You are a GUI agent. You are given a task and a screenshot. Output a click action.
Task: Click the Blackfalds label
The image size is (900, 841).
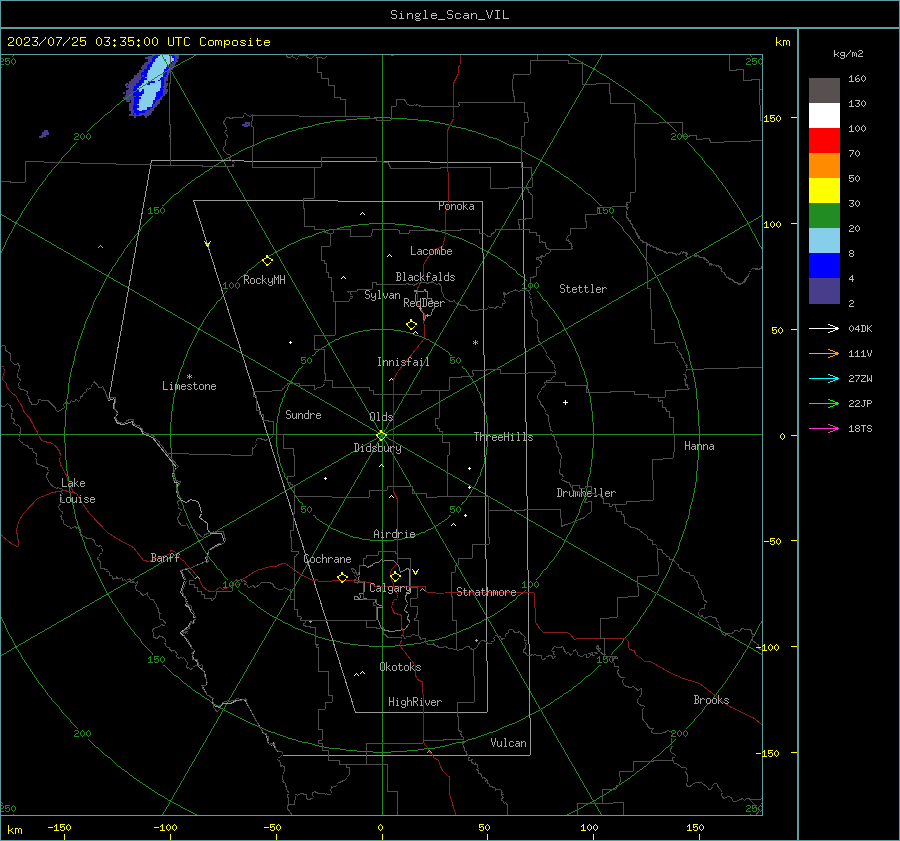425,277
